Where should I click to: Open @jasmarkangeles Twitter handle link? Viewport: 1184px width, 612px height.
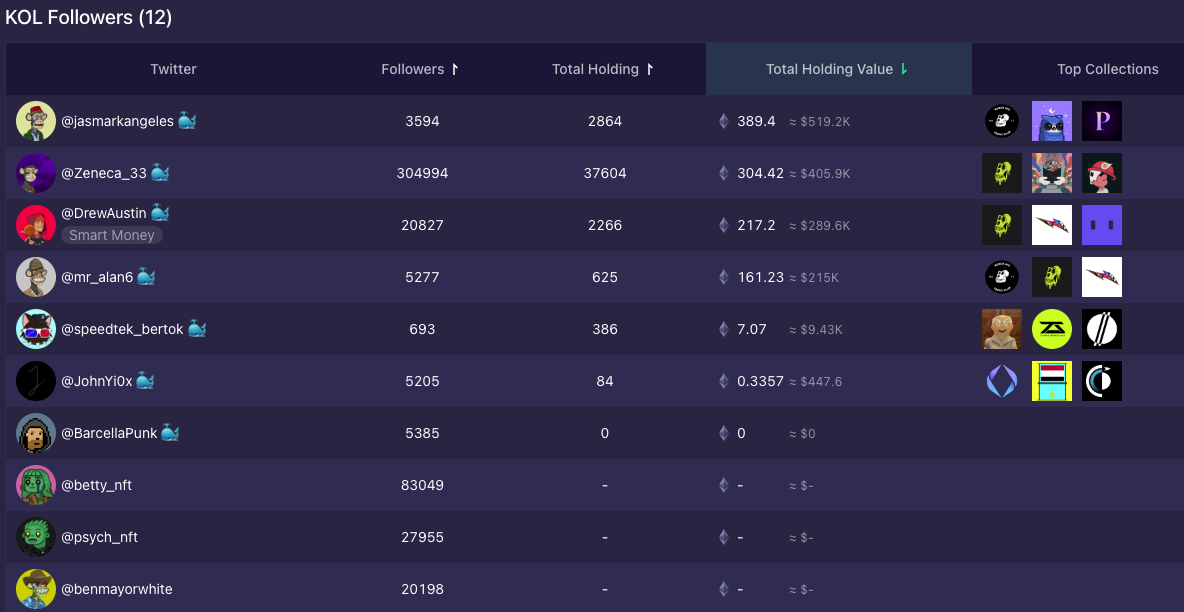(117, 121)
